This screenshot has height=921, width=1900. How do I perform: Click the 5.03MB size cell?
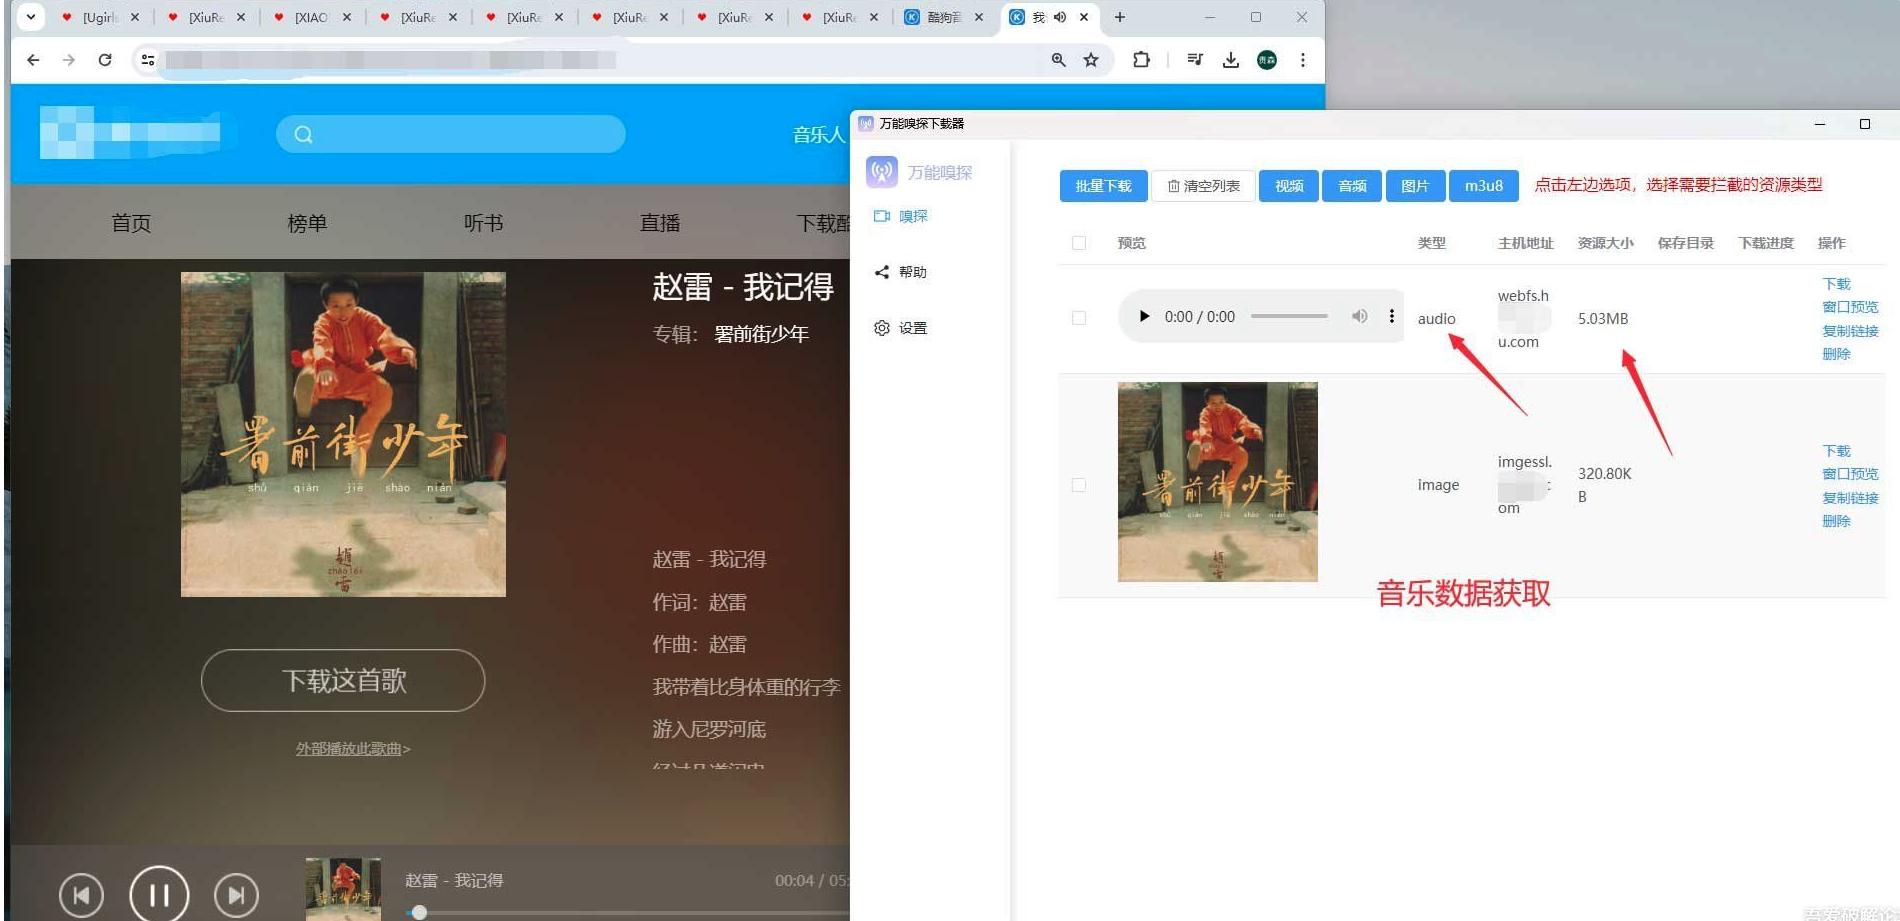click(x=1603, y=319)
